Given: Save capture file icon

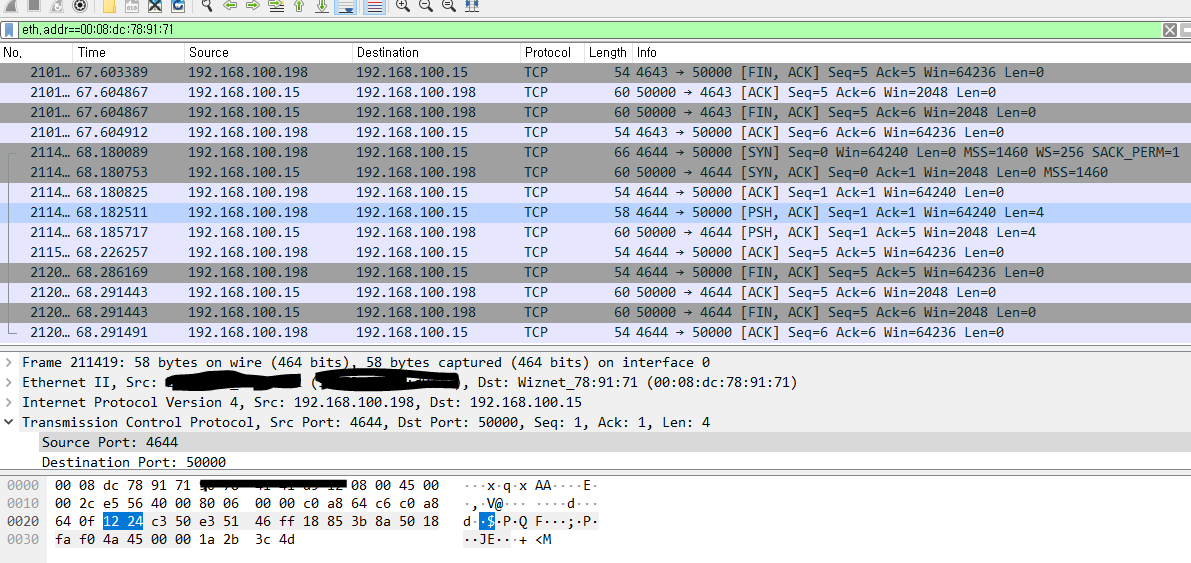Looking at the screenshot, I should click(131, 6).
